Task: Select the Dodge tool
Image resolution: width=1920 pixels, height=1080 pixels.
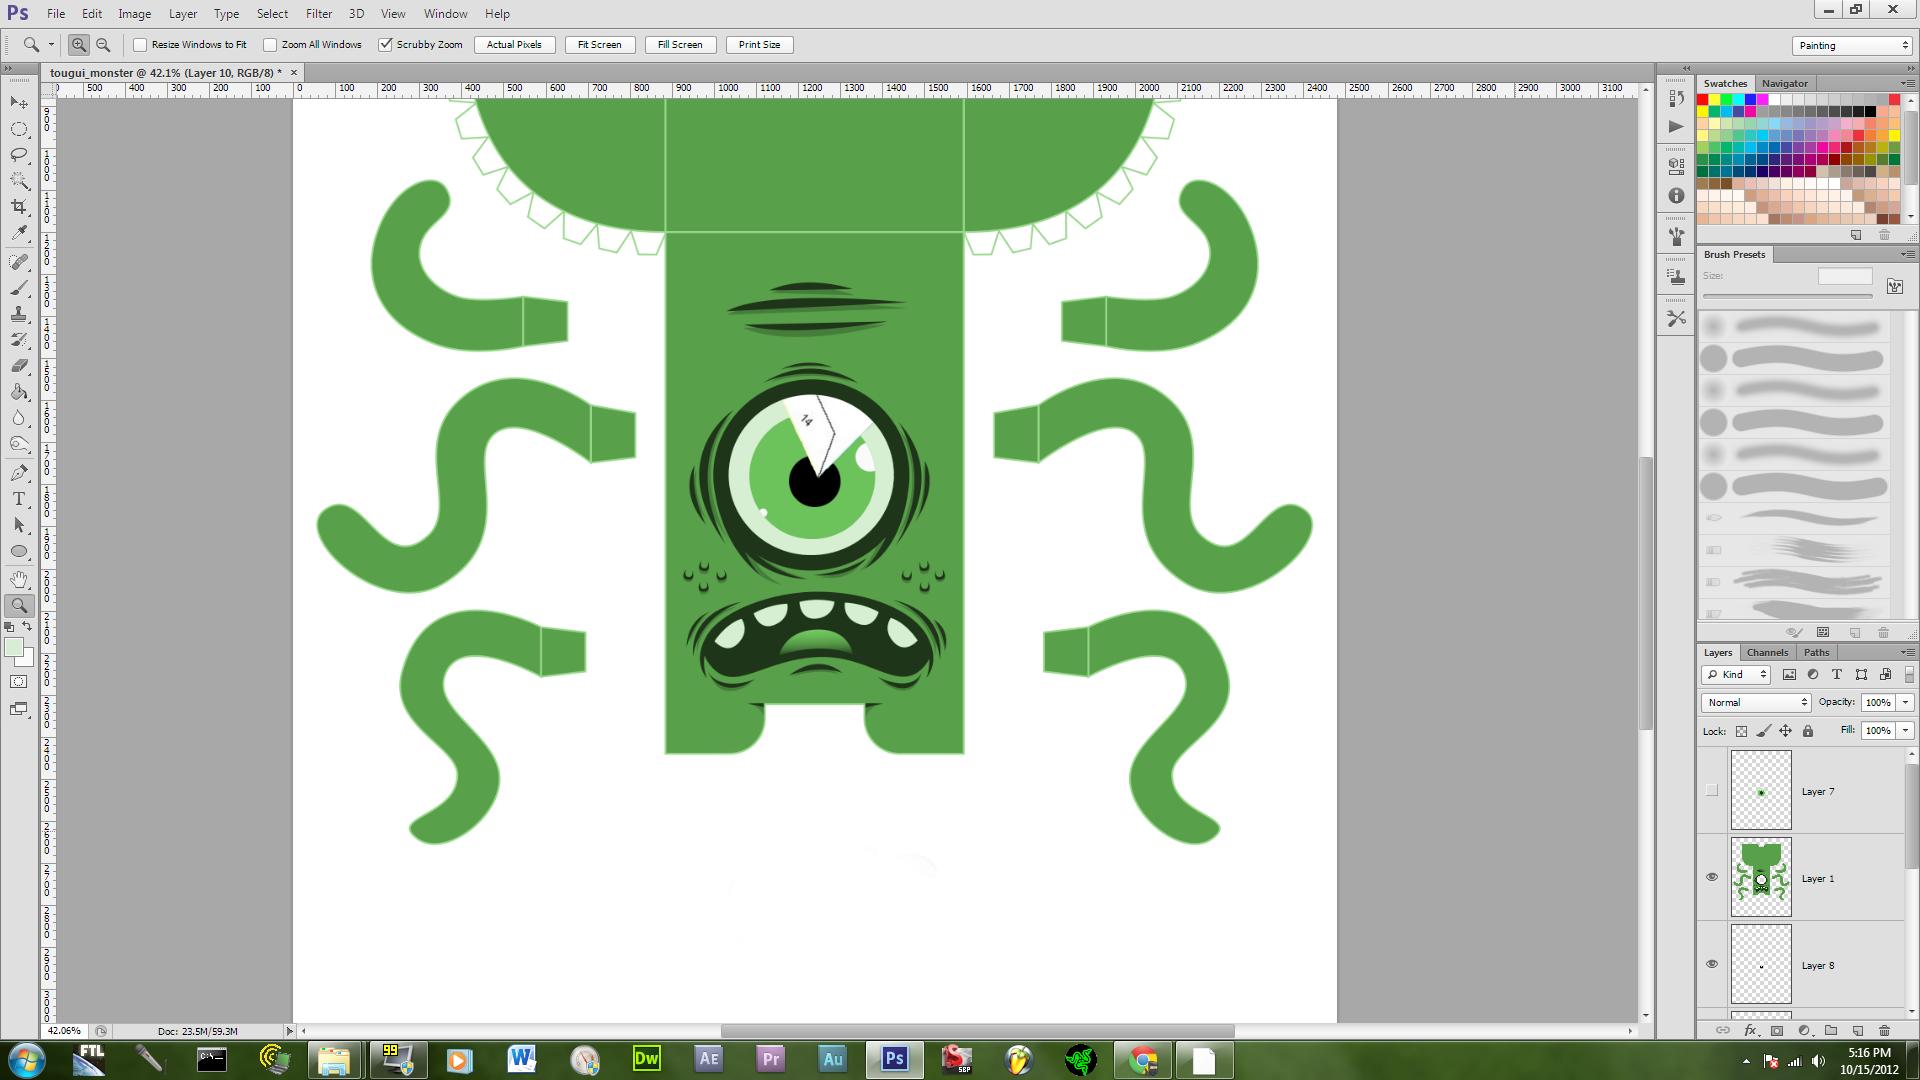Action: click(19, 444)
